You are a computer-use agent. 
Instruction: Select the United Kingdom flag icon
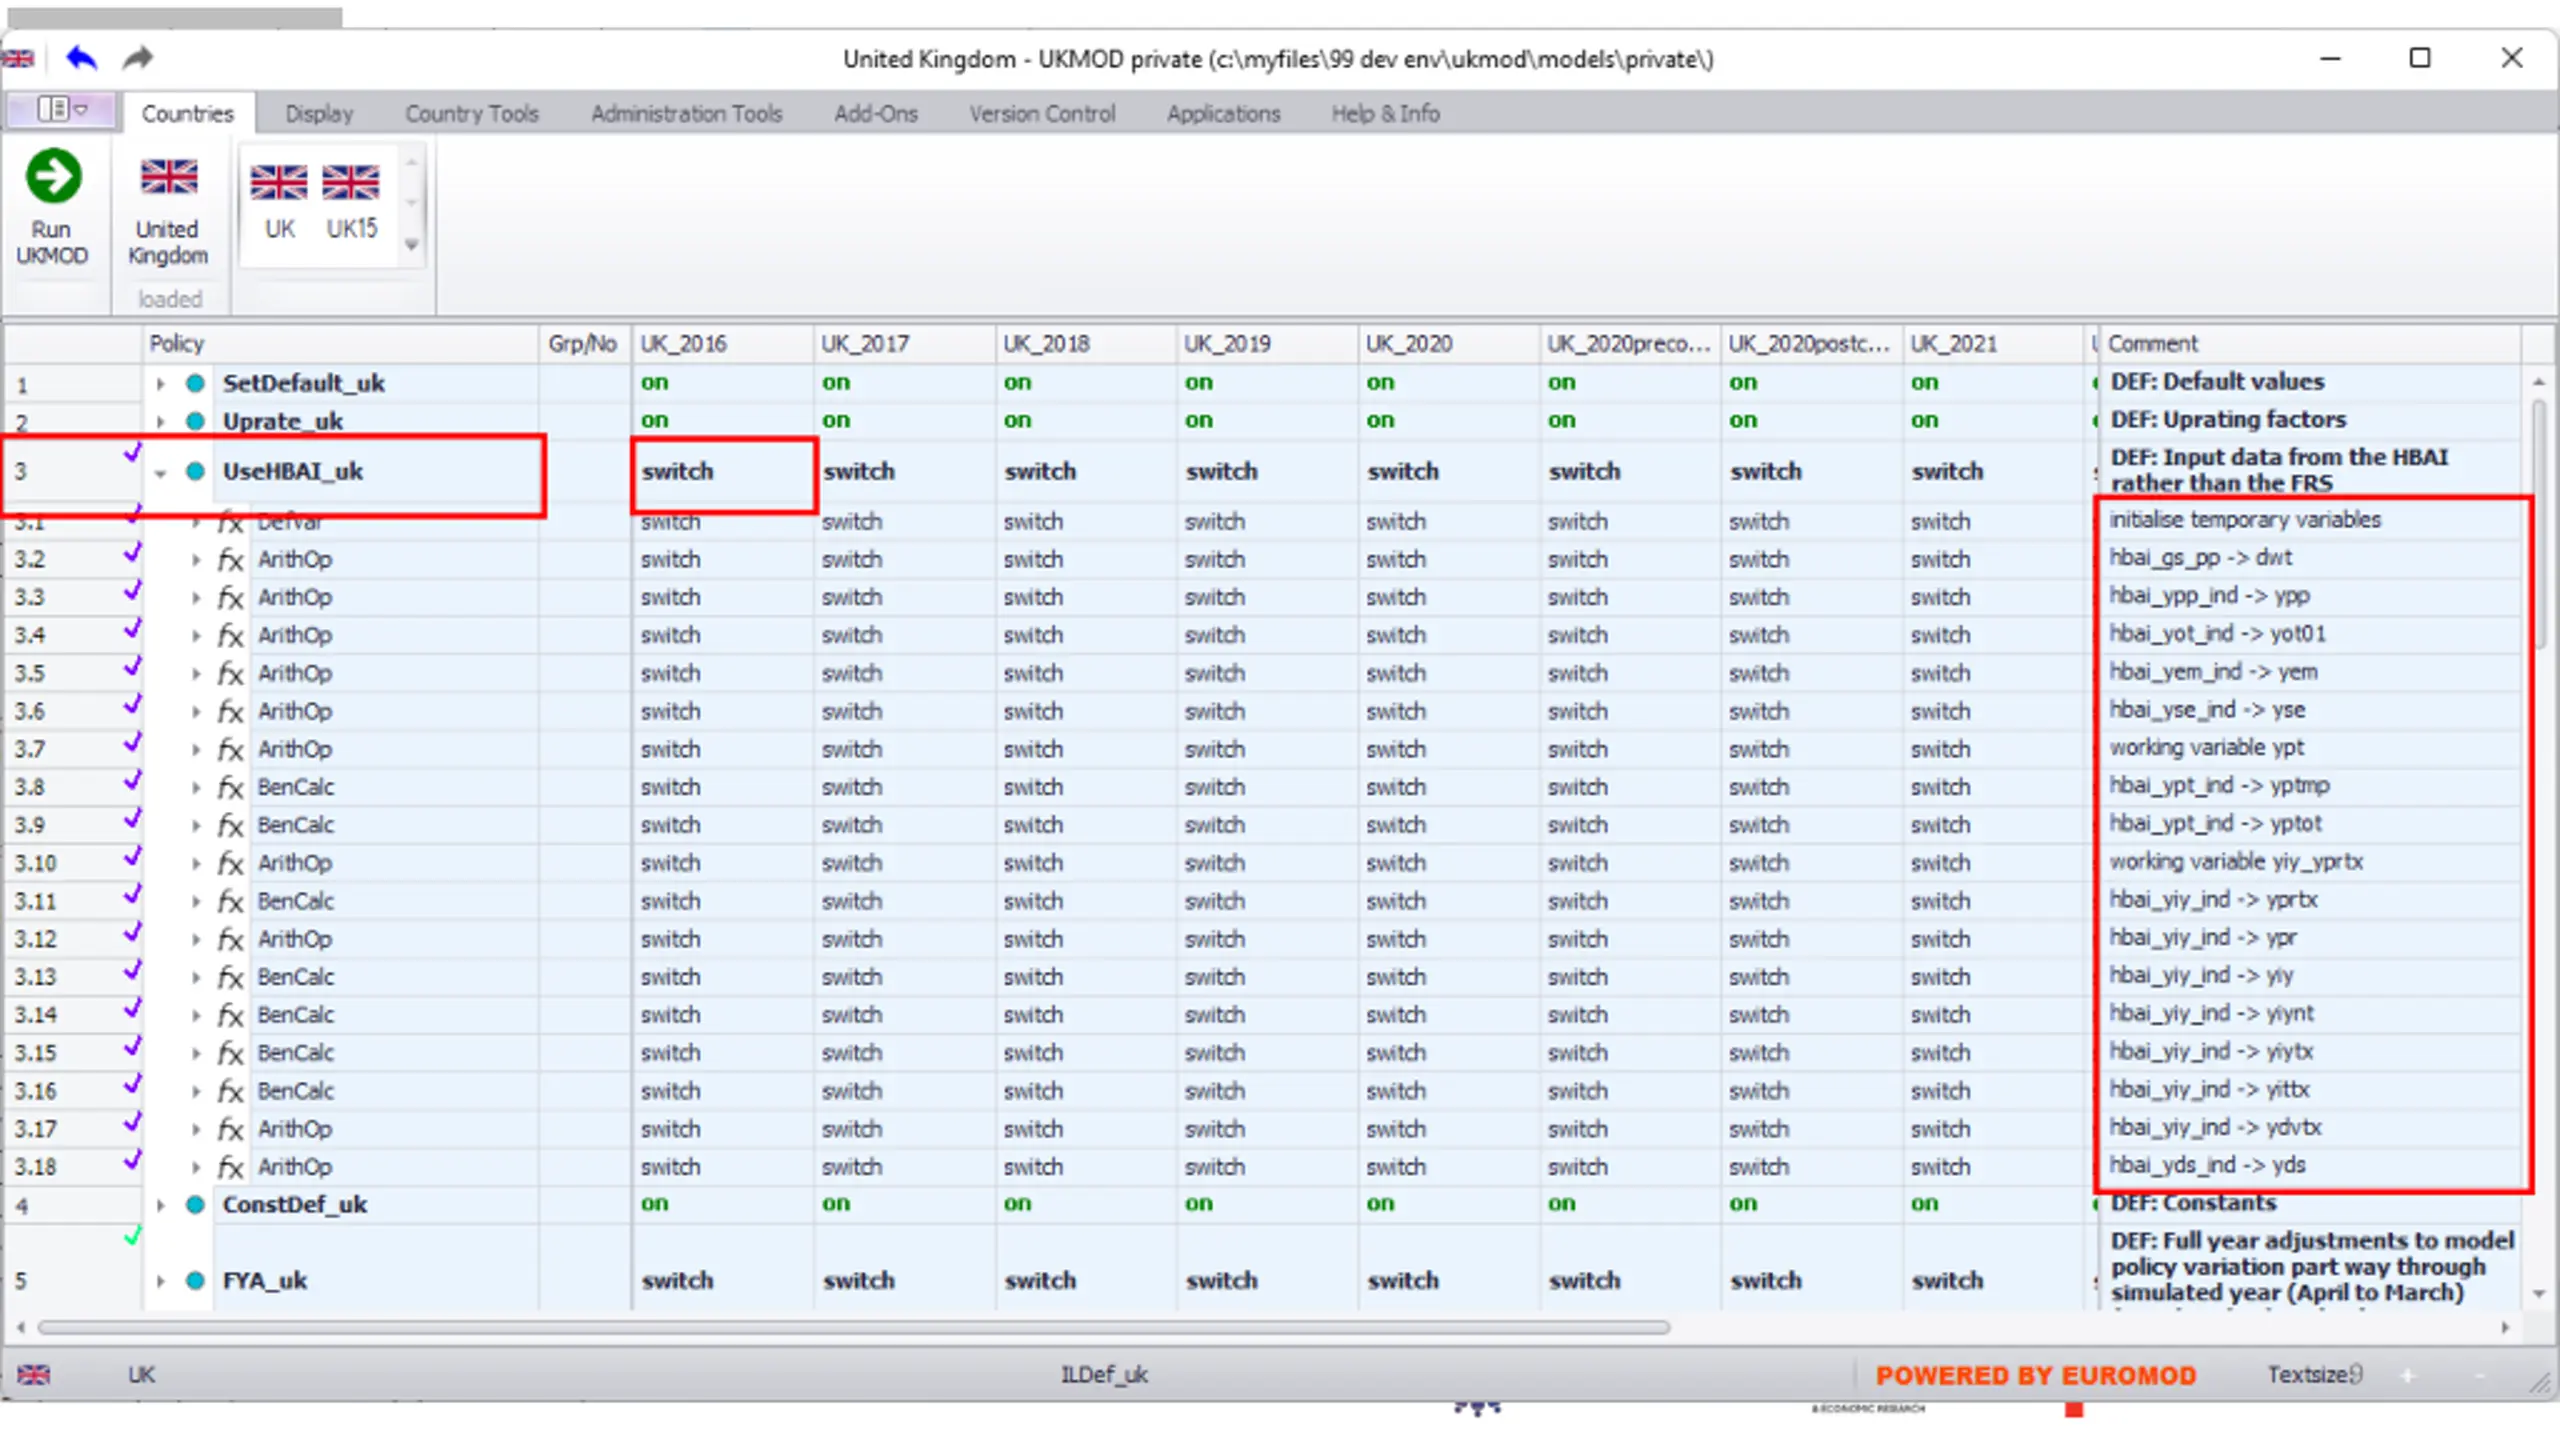[x=169, y=177]
